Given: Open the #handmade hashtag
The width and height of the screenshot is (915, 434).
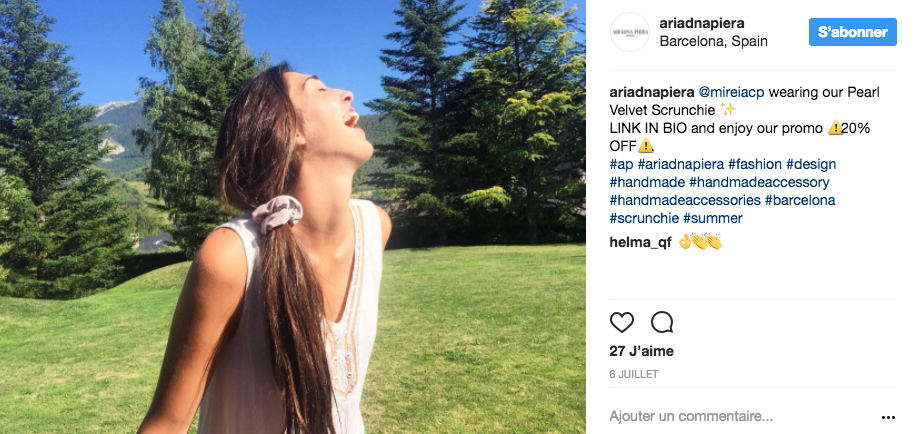Looking at the screenshot, I should pyautogui.click(x=647, y=182).
